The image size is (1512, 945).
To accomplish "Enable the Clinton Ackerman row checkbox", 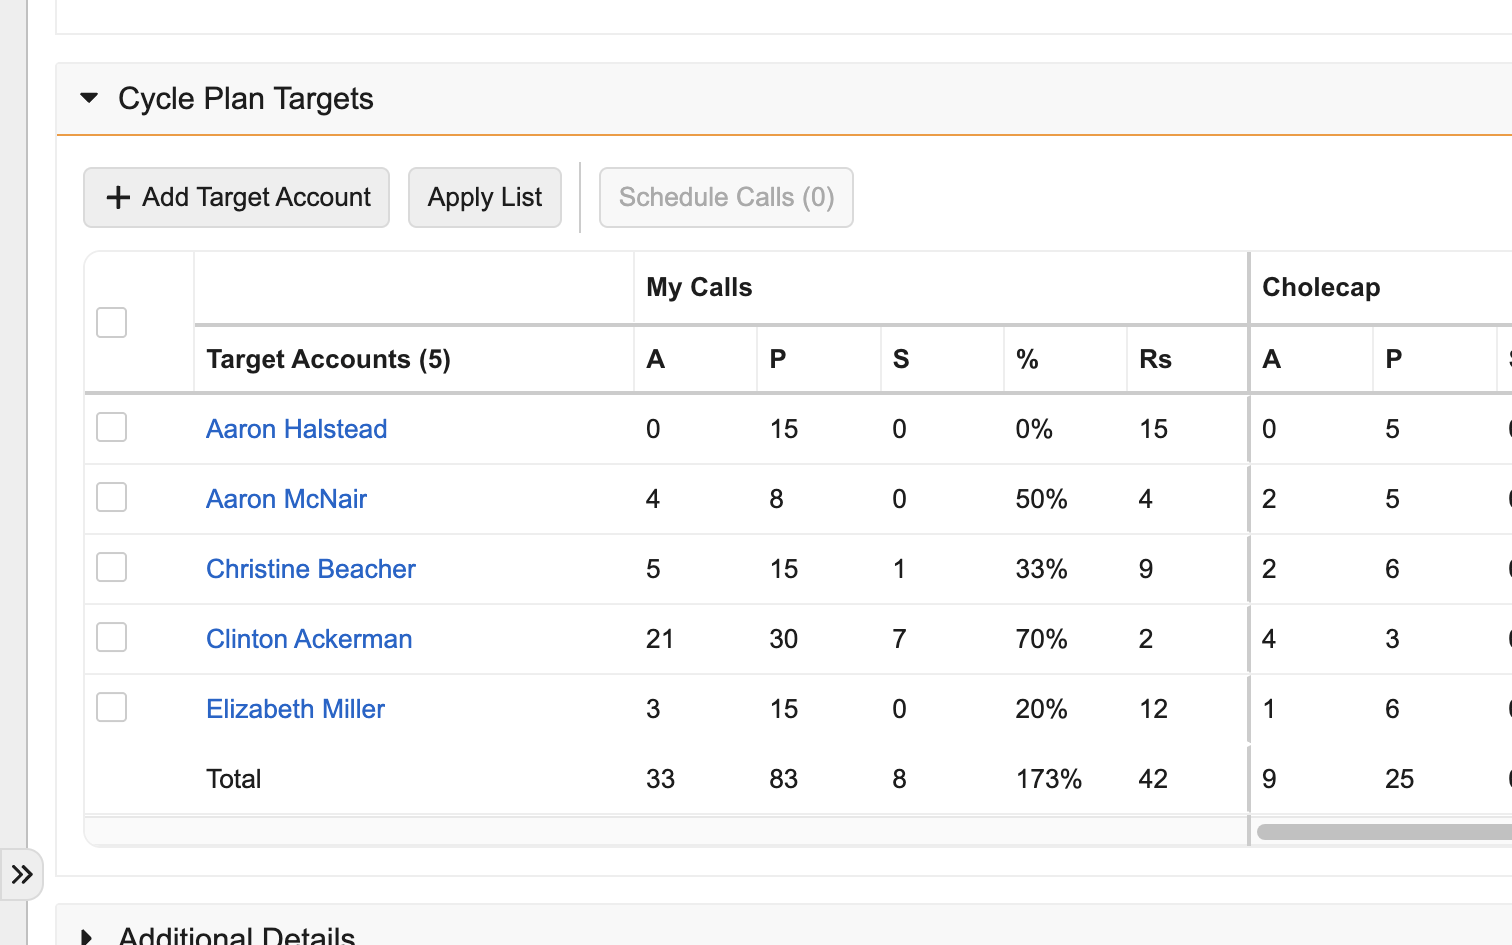I will (x=111, y=638).
